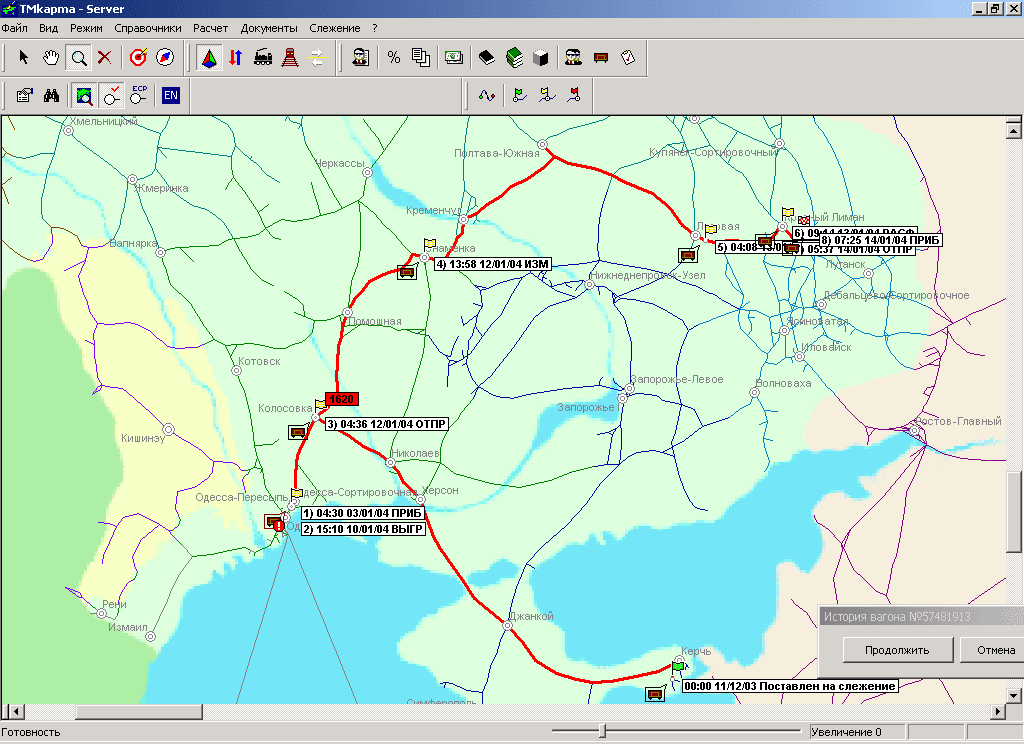Click the green banknotes icon
1024x744 pixels.
click(454, 58)
